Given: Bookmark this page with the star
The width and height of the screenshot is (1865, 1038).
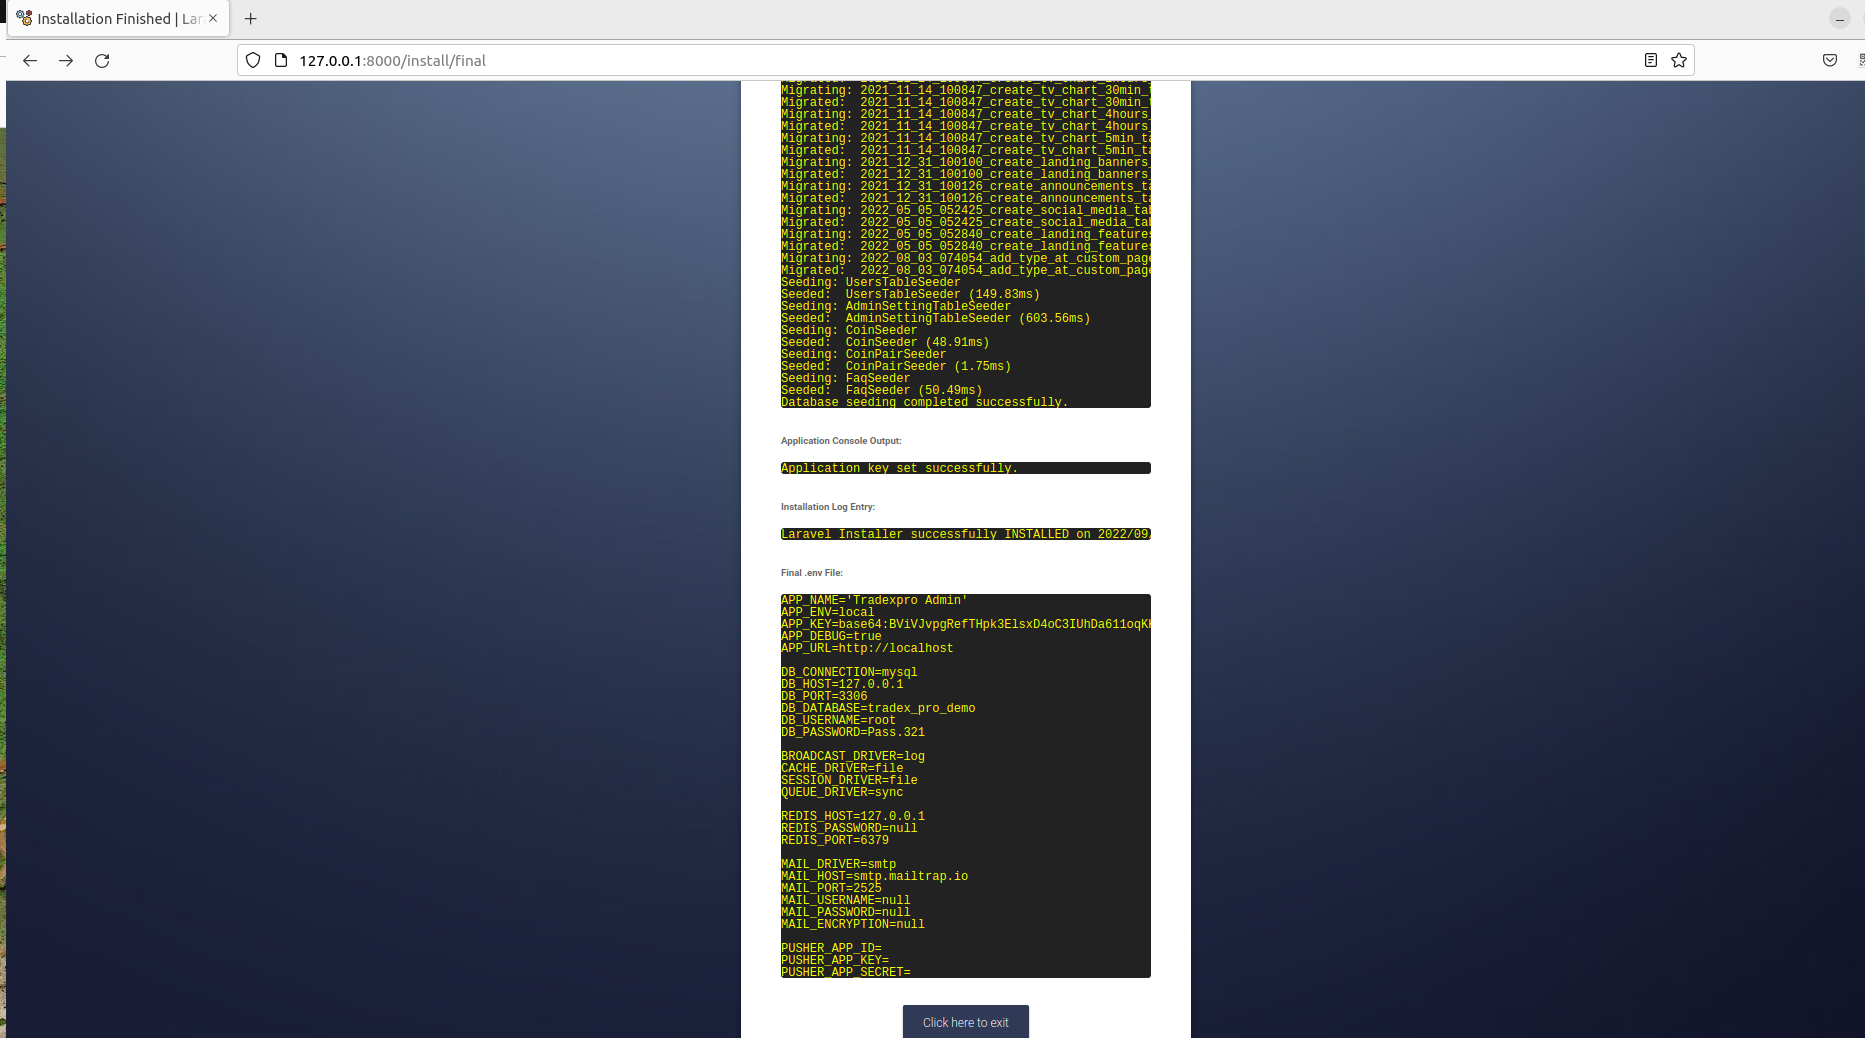Looking at the screenshot, I should 1679,61.
